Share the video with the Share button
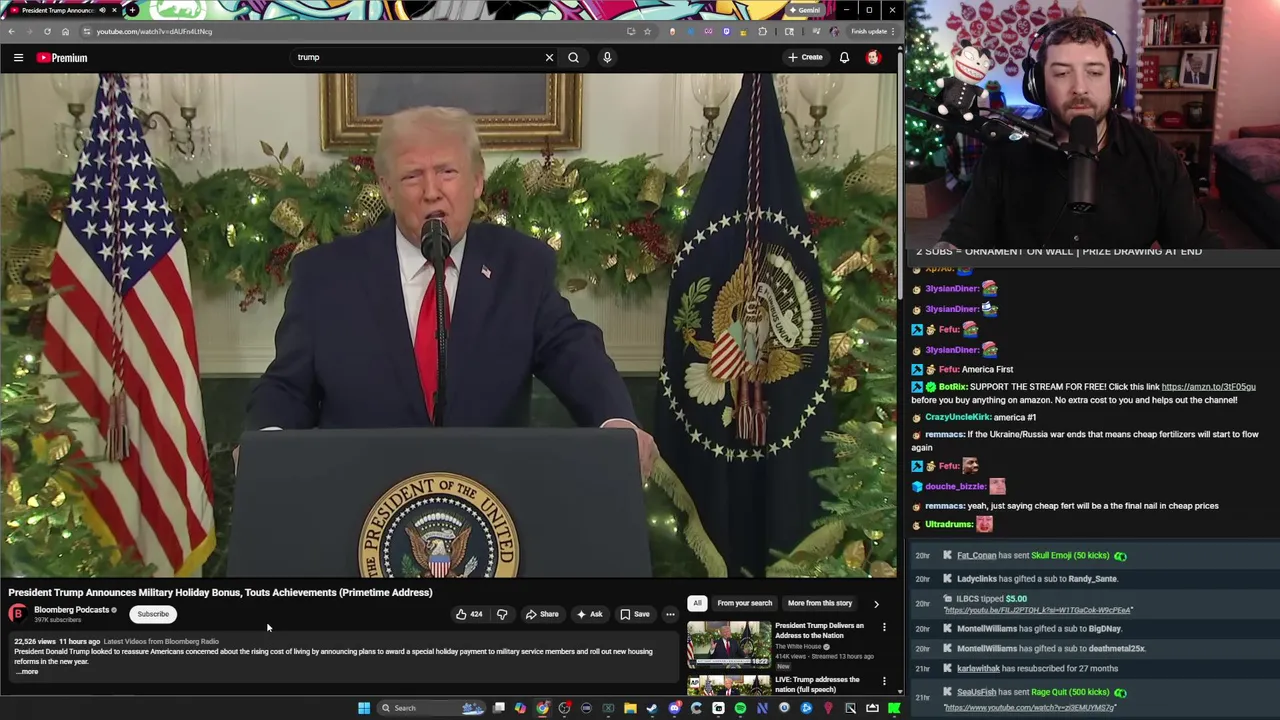The width and height of the screenshot is (1280, 720). (542, 614)
